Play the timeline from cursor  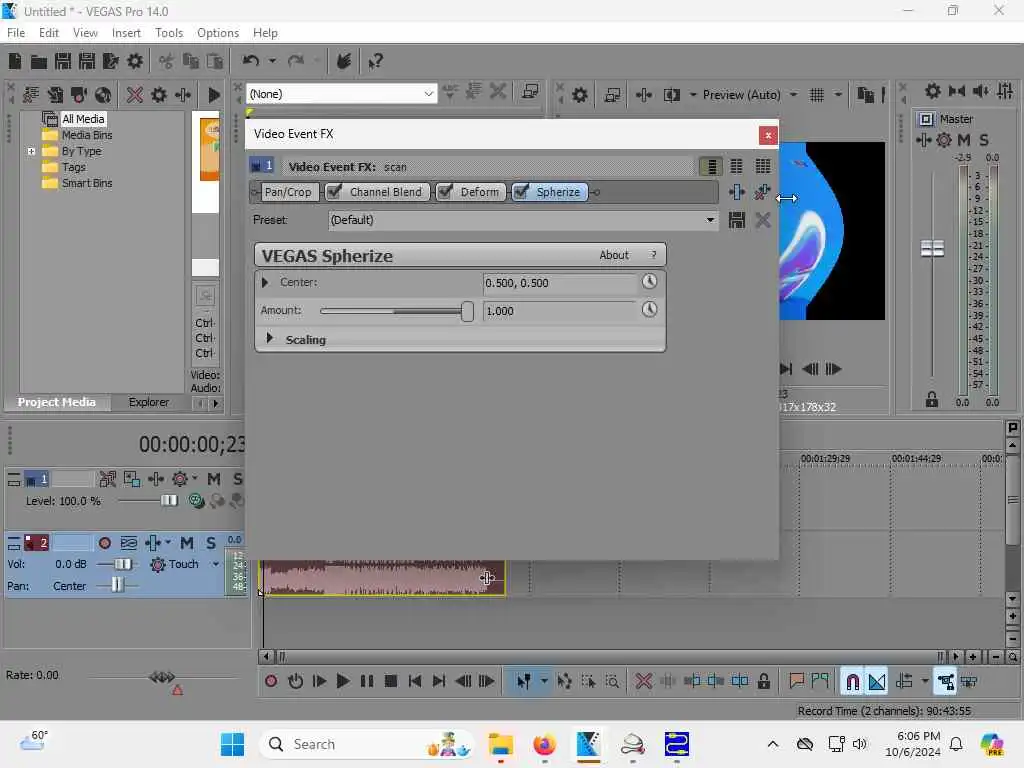pyautogui.click(x=342, y=681)
